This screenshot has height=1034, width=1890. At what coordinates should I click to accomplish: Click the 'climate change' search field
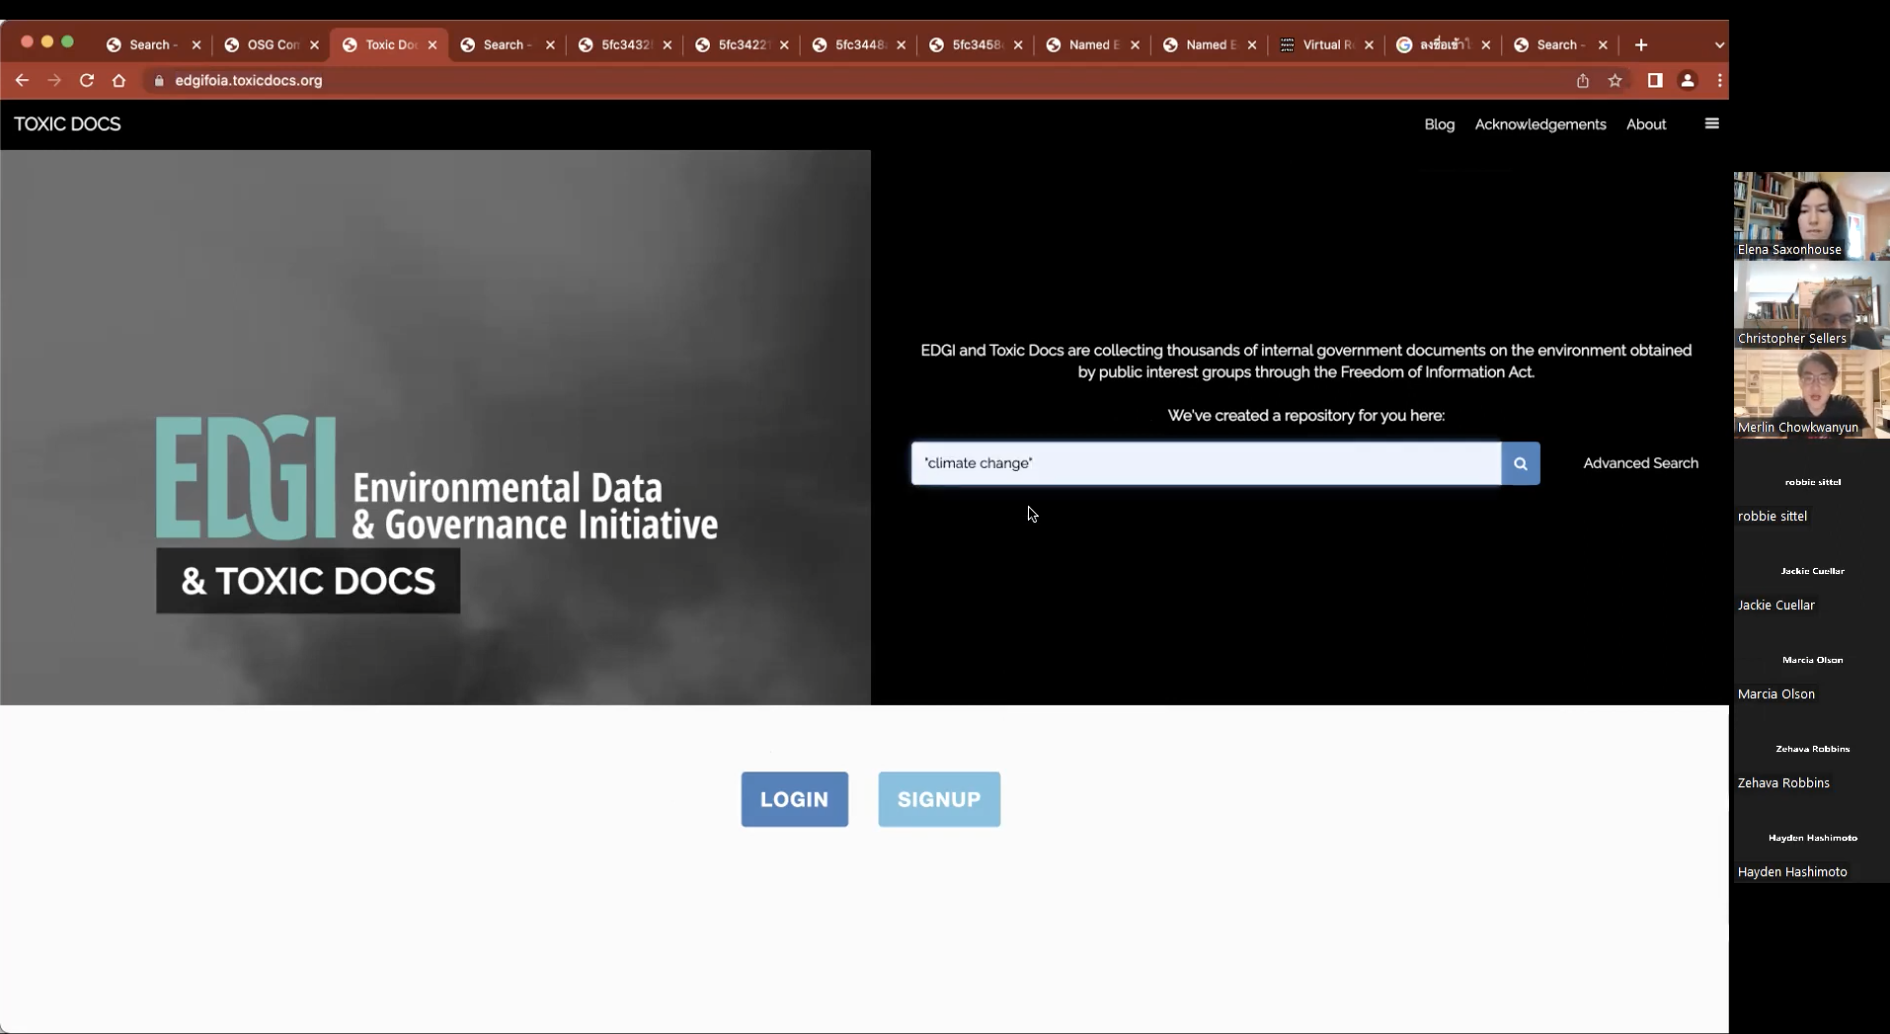click(1205, 463)
